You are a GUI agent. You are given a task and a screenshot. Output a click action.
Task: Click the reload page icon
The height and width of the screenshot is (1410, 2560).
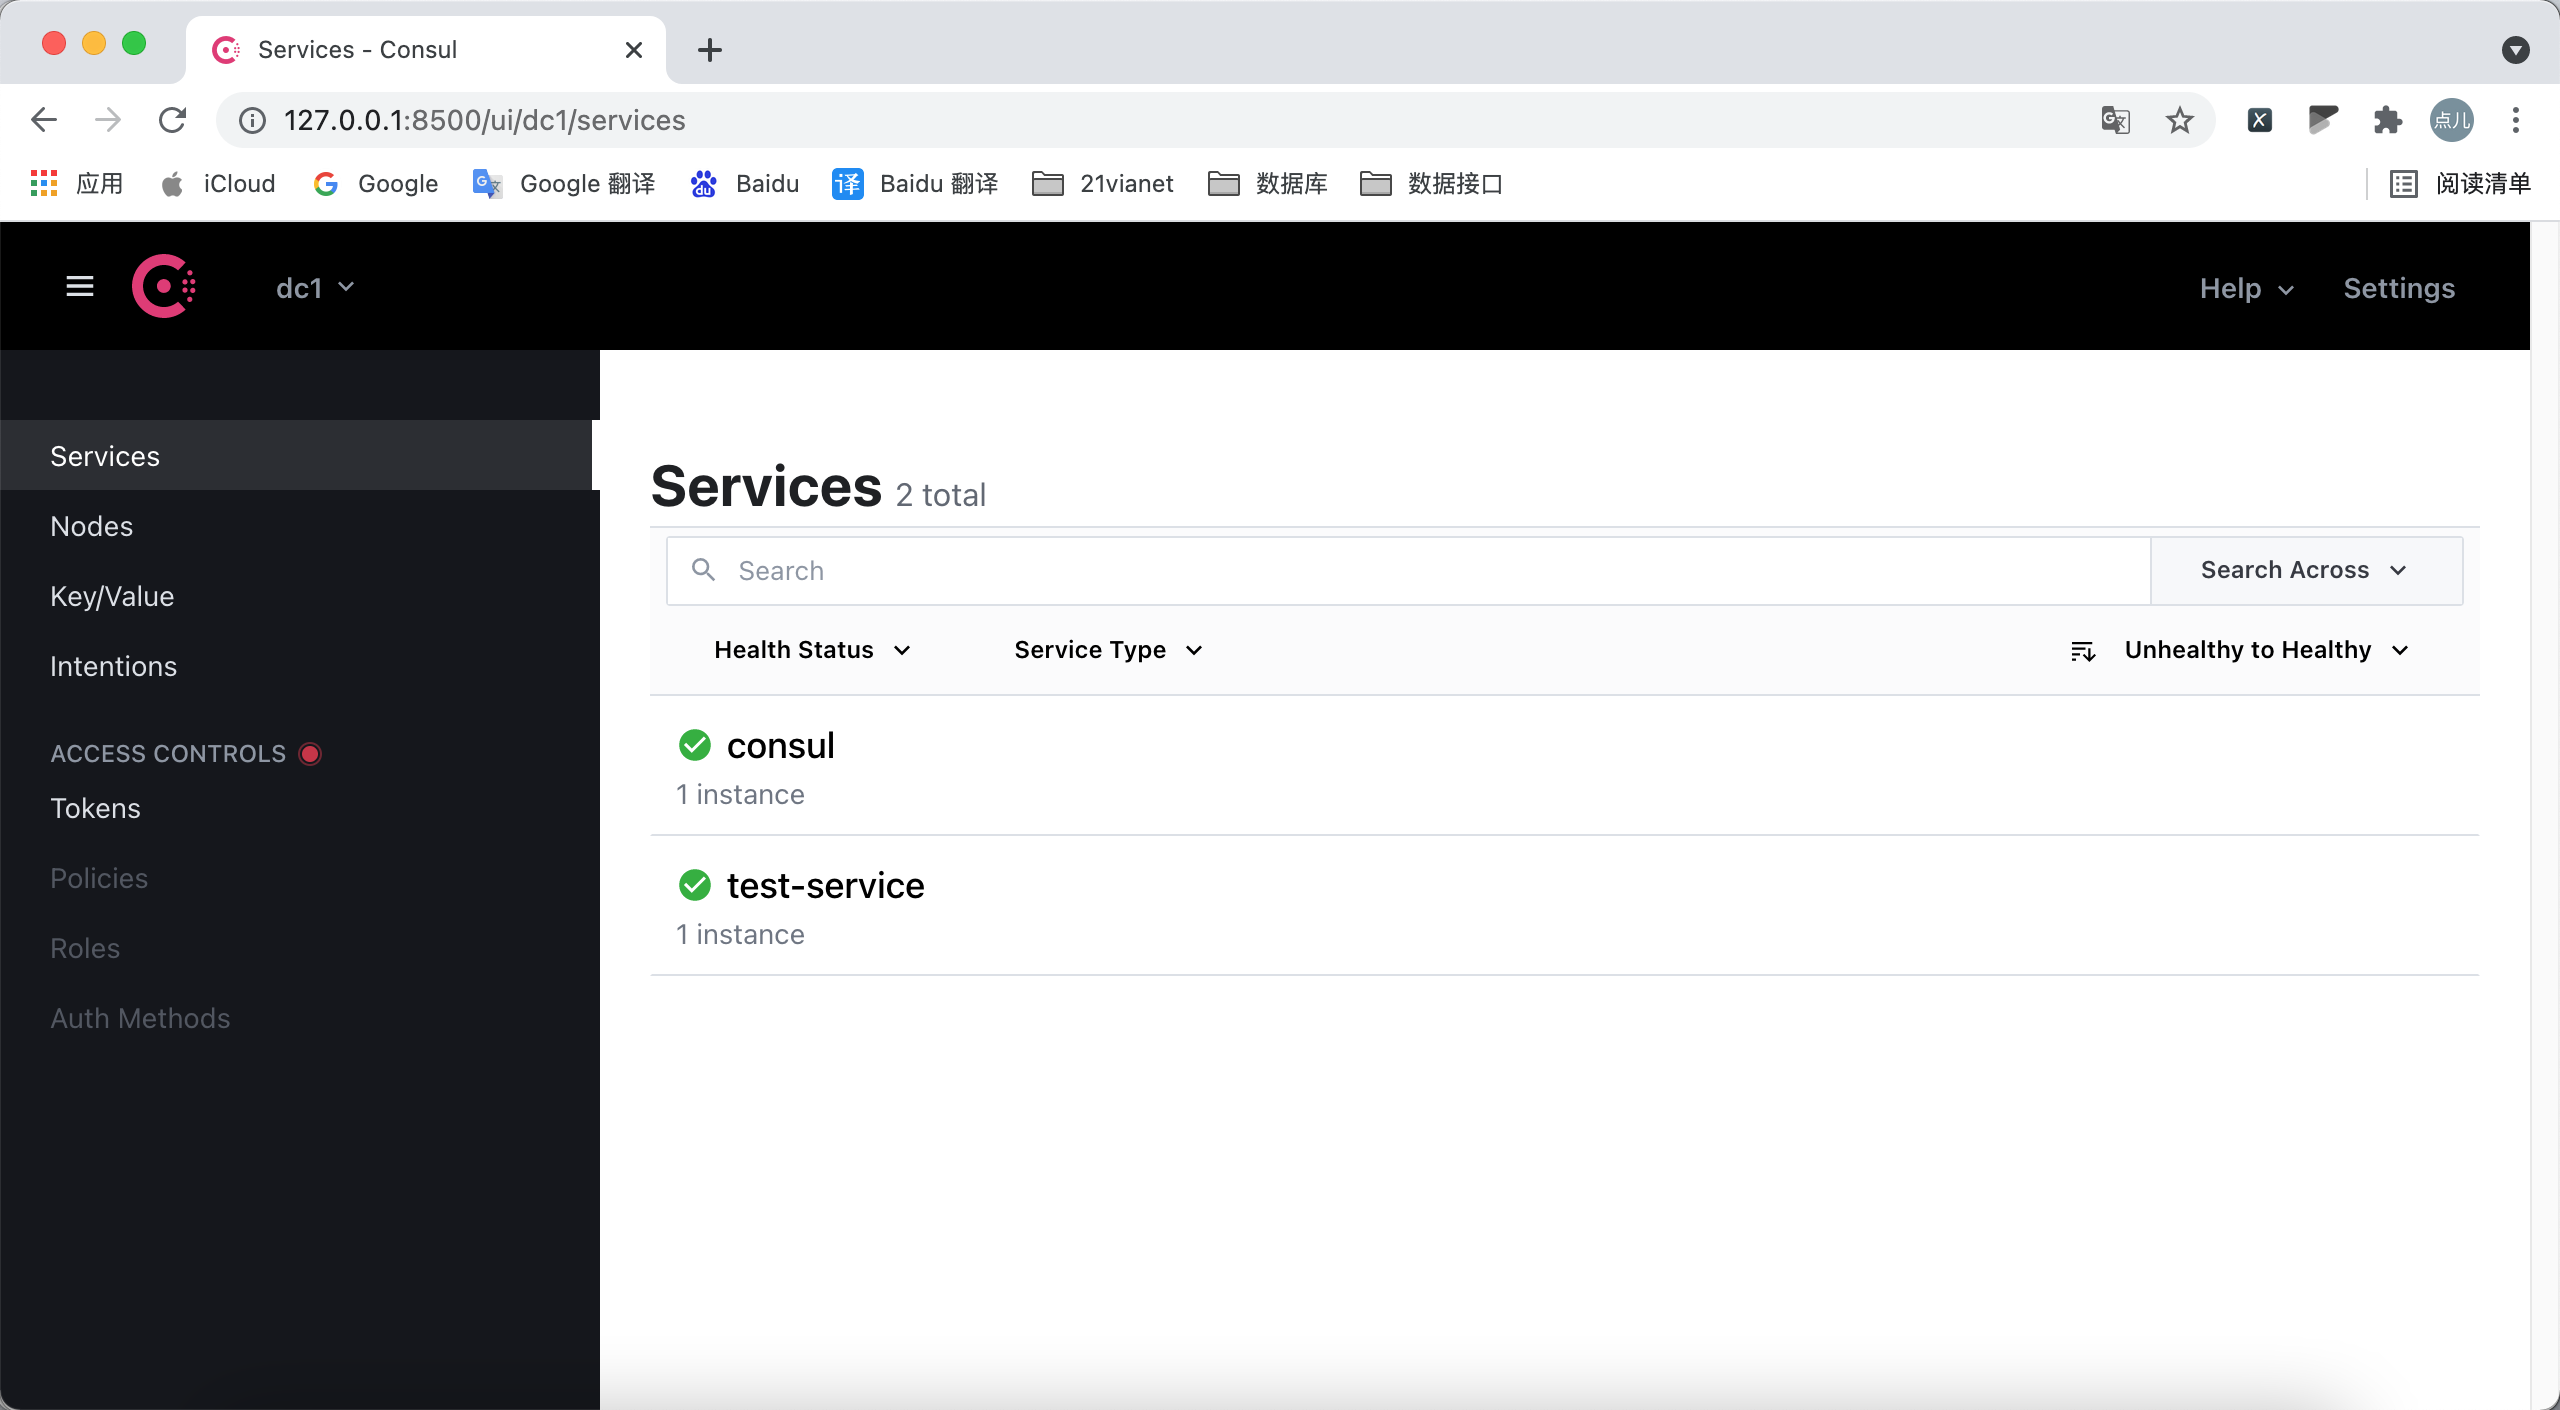point(172,120)
